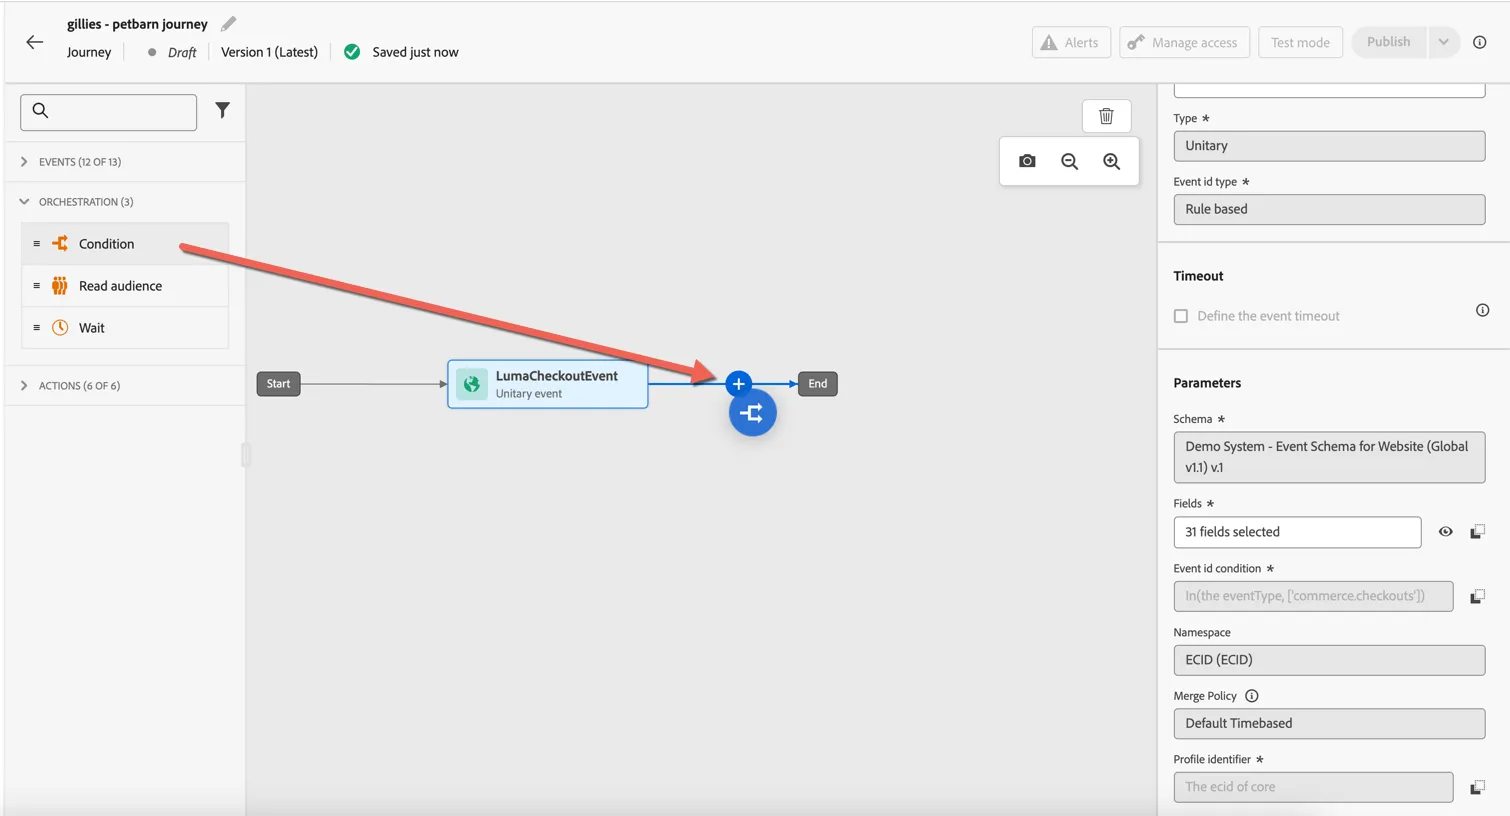Go back using the left arrow icon

tap(35, 42)
